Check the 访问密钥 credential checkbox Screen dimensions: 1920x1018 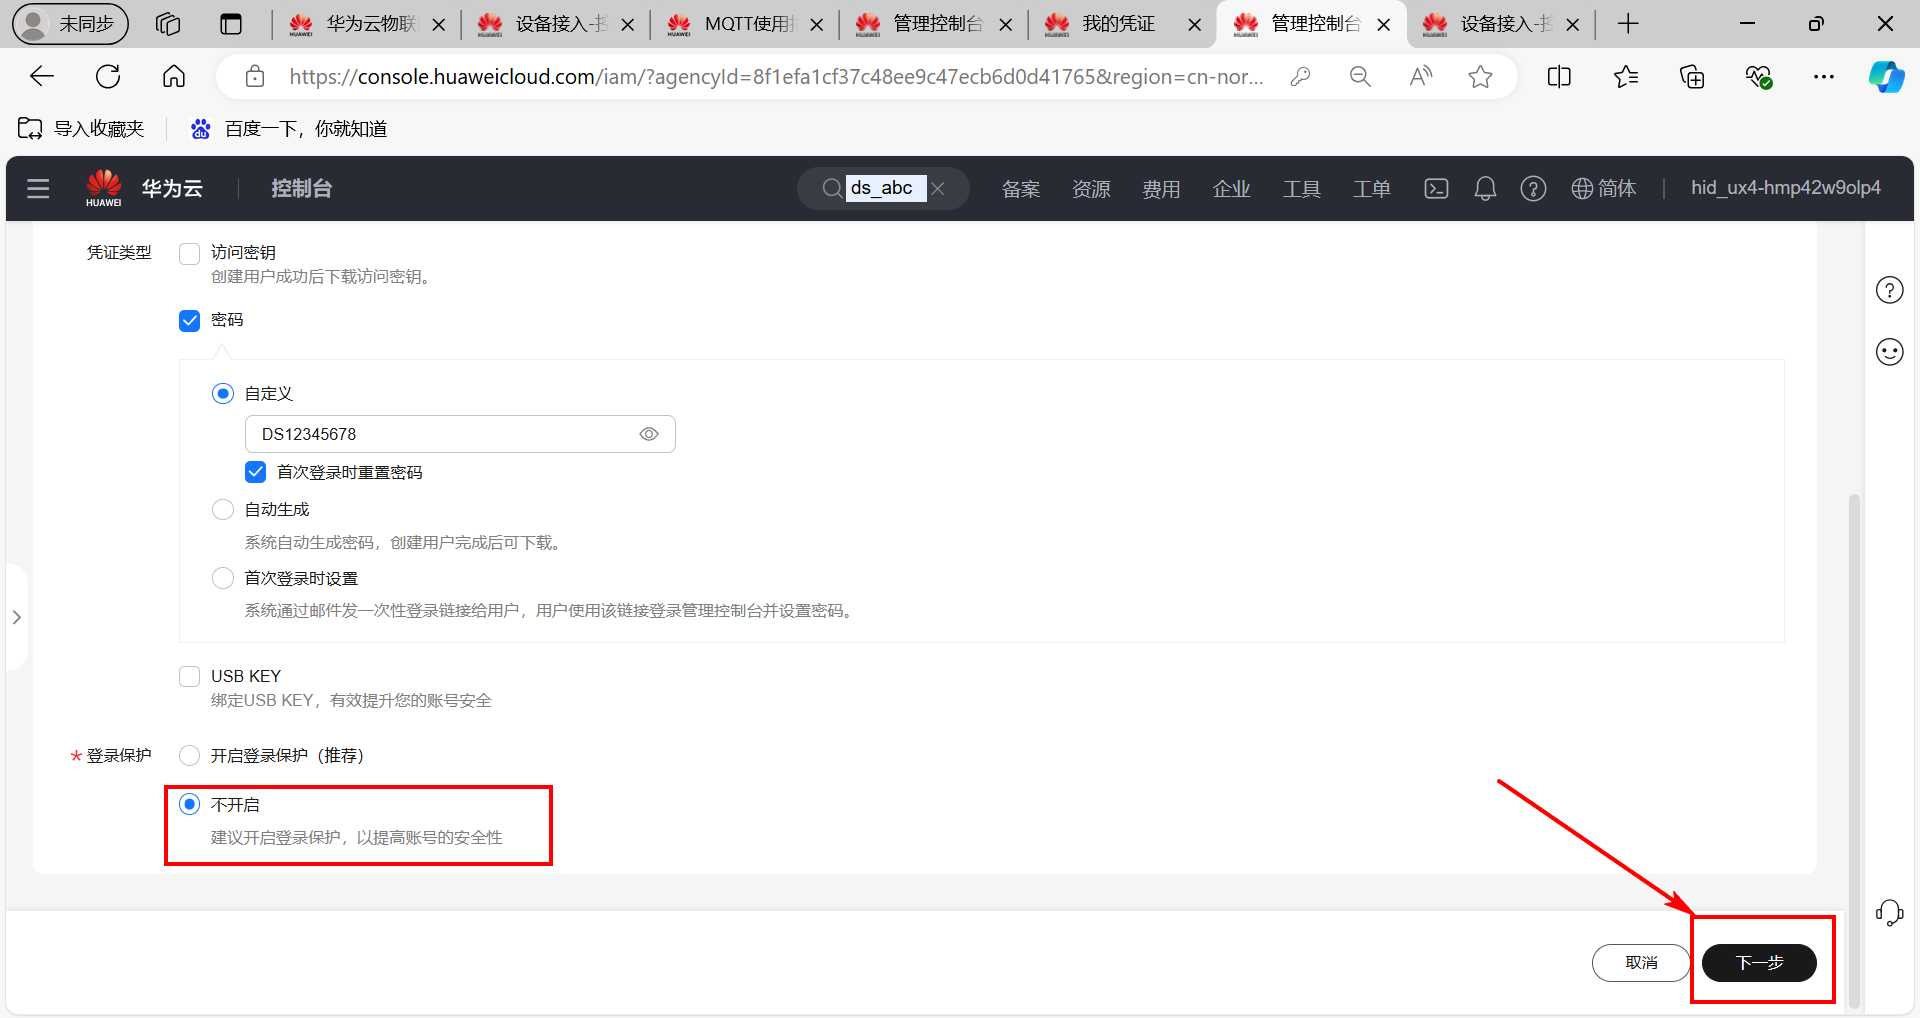coord(189,253)
